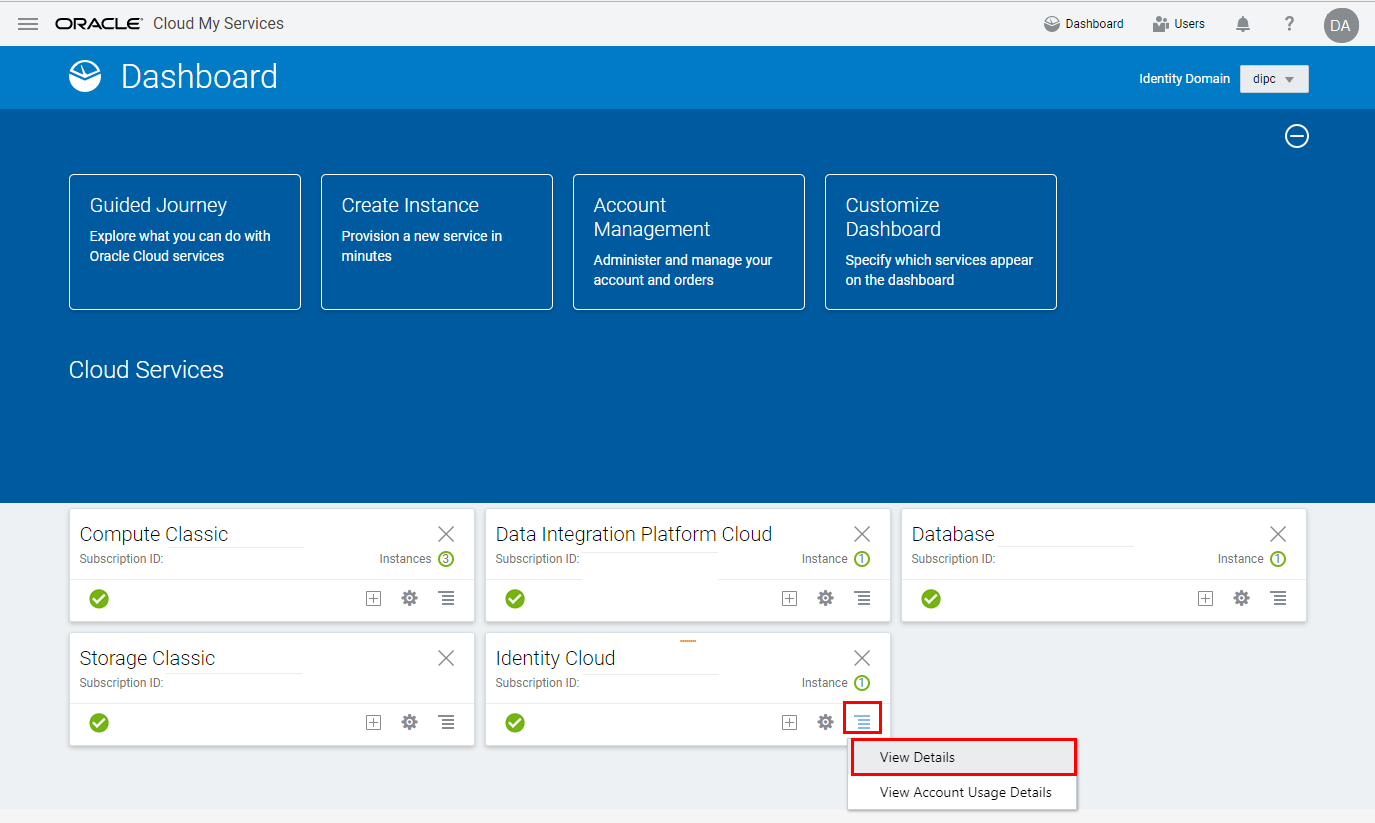Choose View Account Usage Details
1375x823 pixels.
coord(965,792)
